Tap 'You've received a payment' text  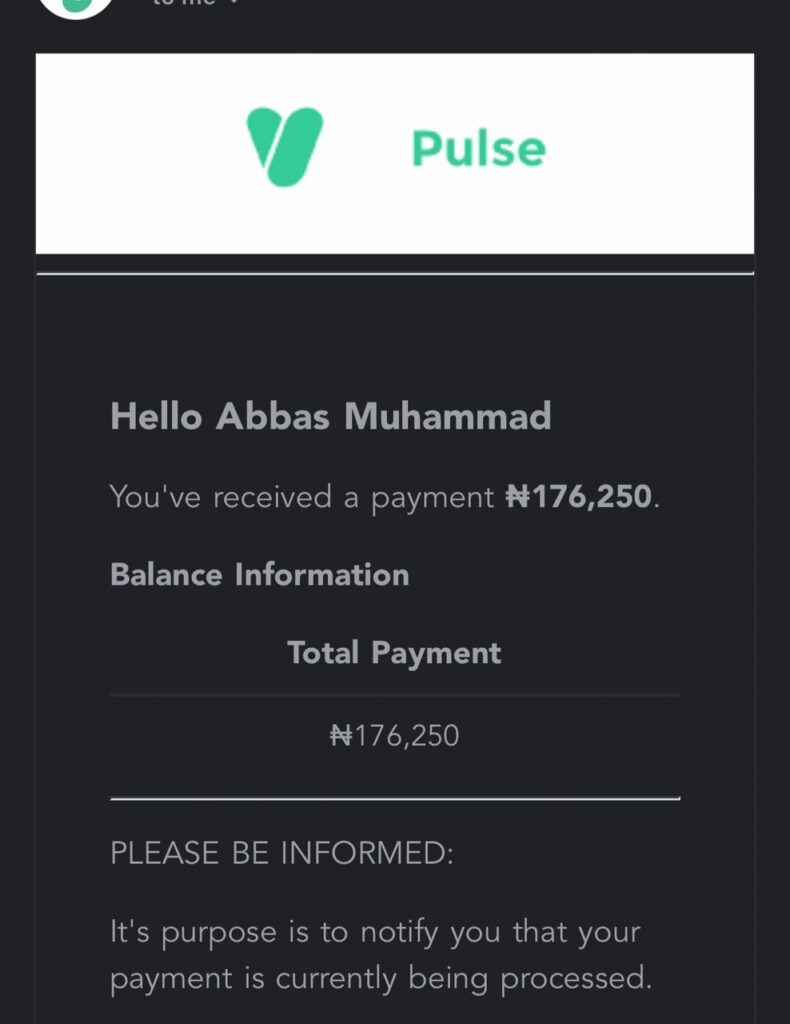302,498
